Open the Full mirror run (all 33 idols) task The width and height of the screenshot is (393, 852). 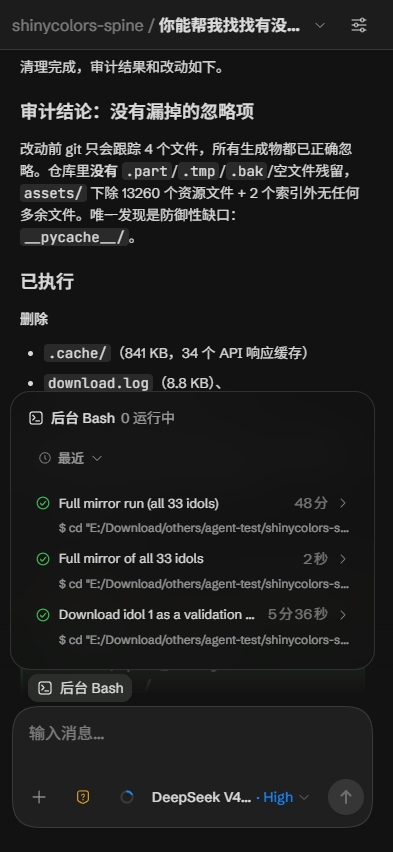tap(192, 514)
